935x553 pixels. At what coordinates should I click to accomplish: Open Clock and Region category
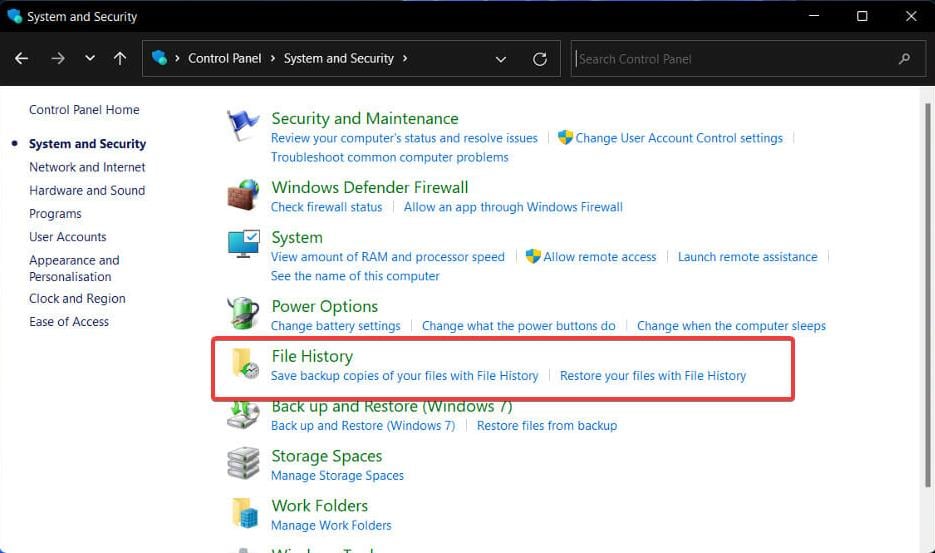point(78,298)
